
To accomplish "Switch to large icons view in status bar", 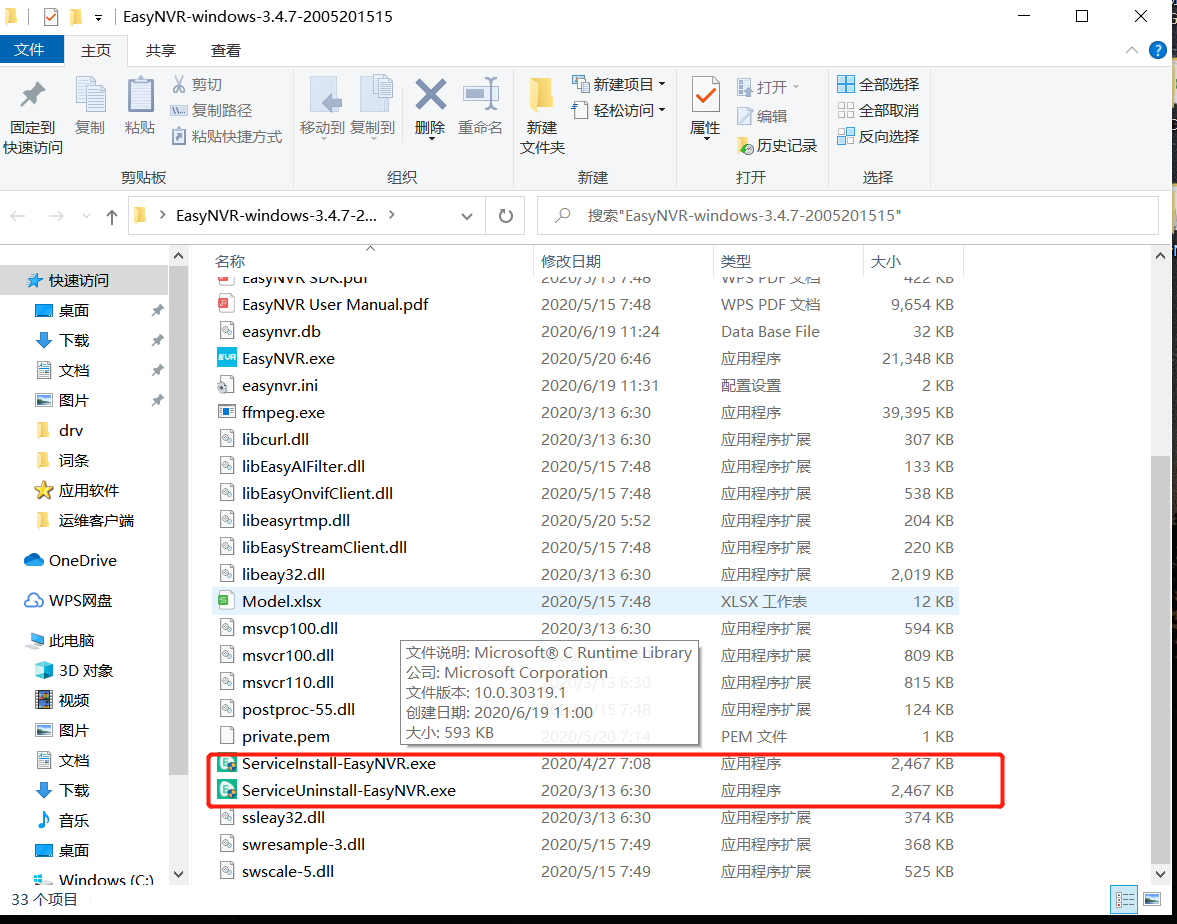I will click(x=1151, y=899).
